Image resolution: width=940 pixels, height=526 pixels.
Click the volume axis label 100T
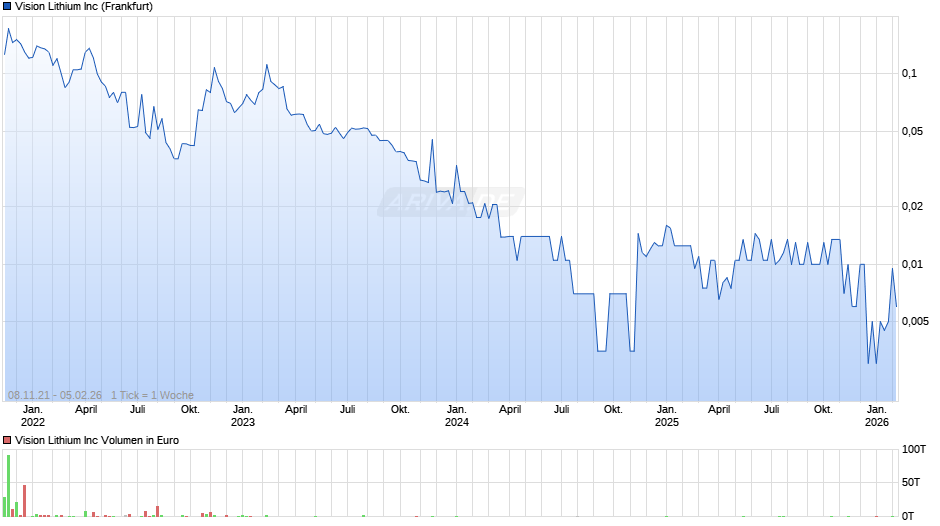coord(914,449)
